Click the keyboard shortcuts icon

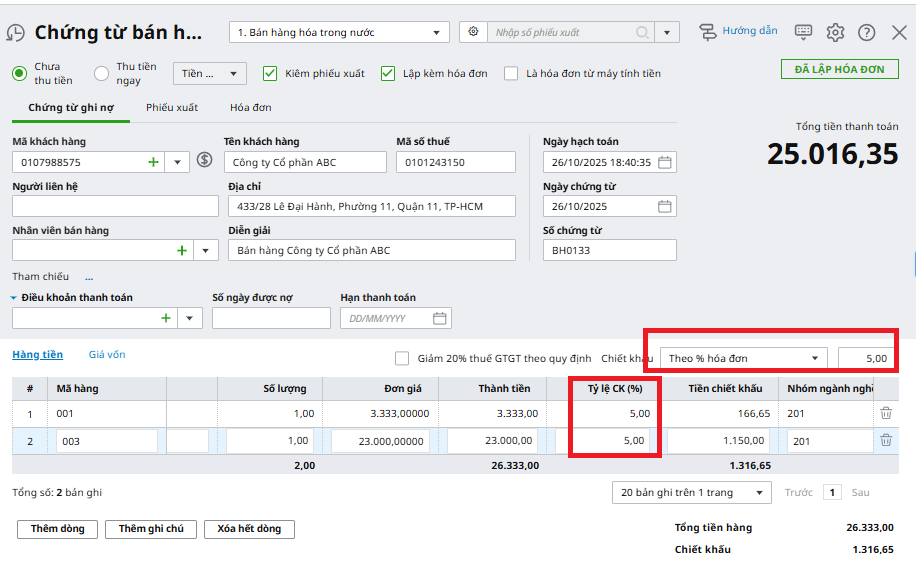(803, 32)
